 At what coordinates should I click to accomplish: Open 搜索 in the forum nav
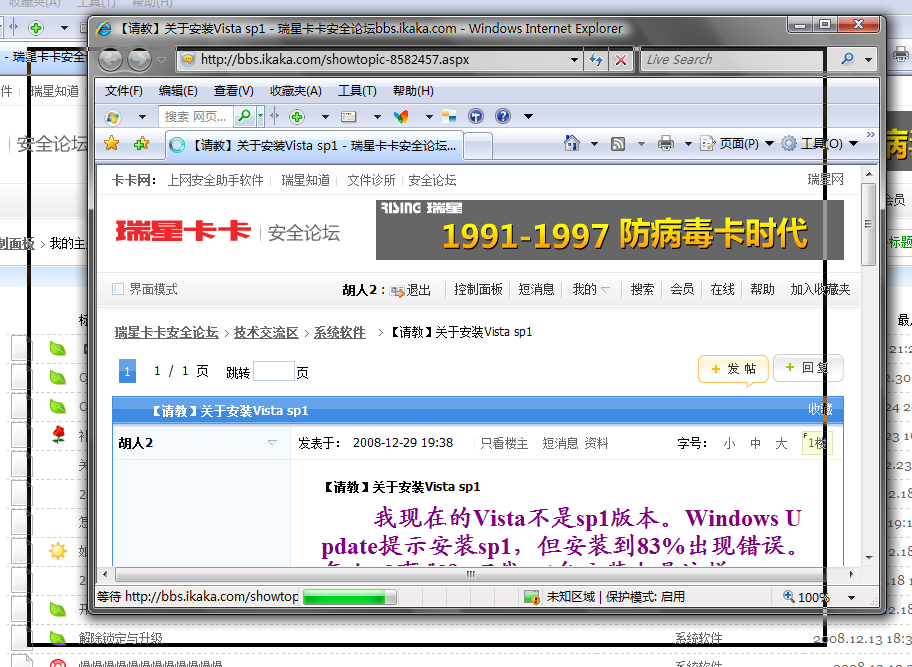(642, 290)
